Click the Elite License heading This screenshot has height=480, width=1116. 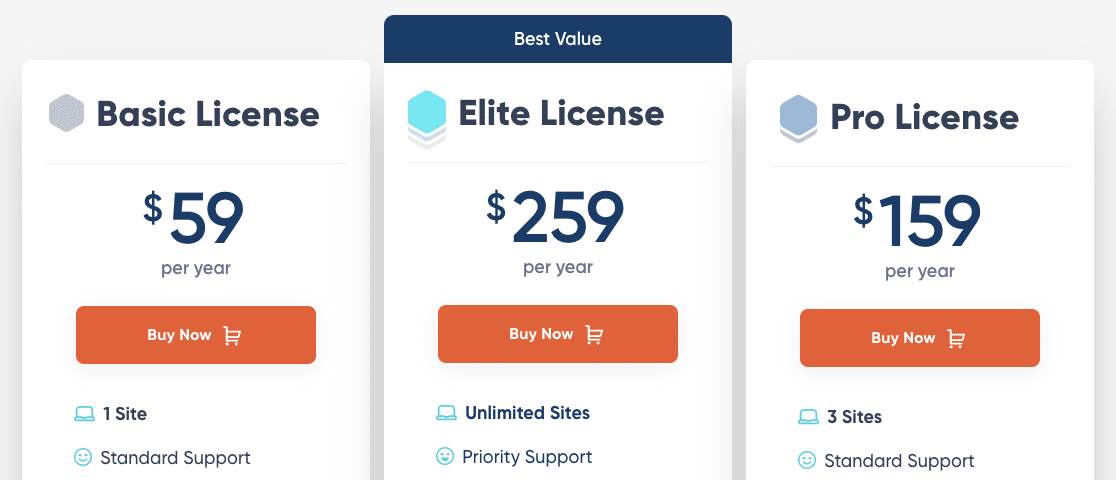[x=561, y=113]
